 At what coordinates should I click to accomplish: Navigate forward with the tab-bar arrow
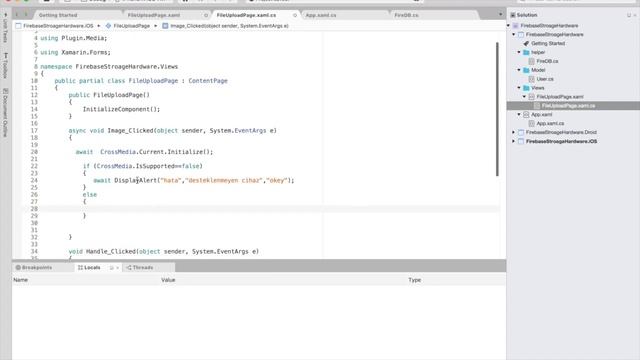(x=26, y=15)
